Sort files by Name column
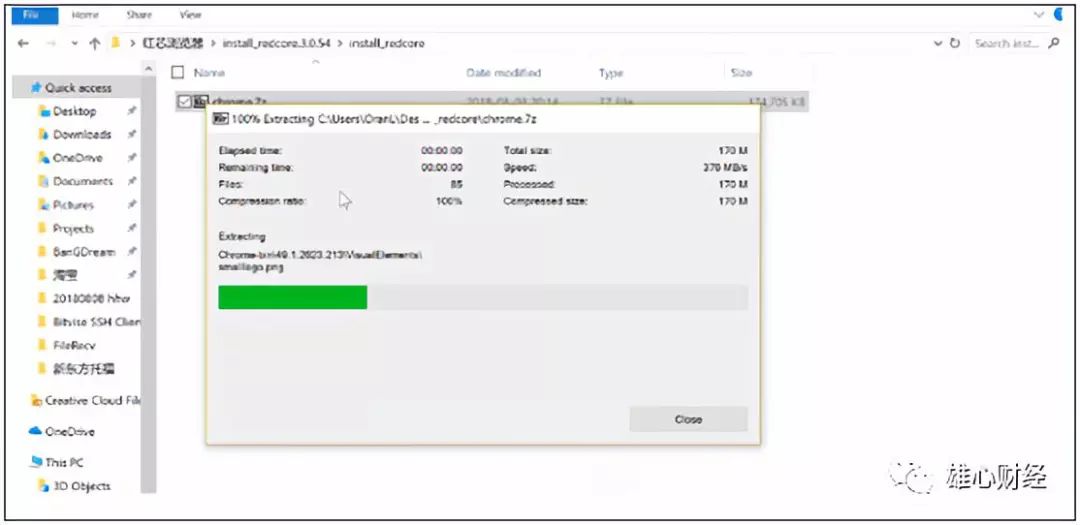 pyautogui.click(x=209, y=72)
